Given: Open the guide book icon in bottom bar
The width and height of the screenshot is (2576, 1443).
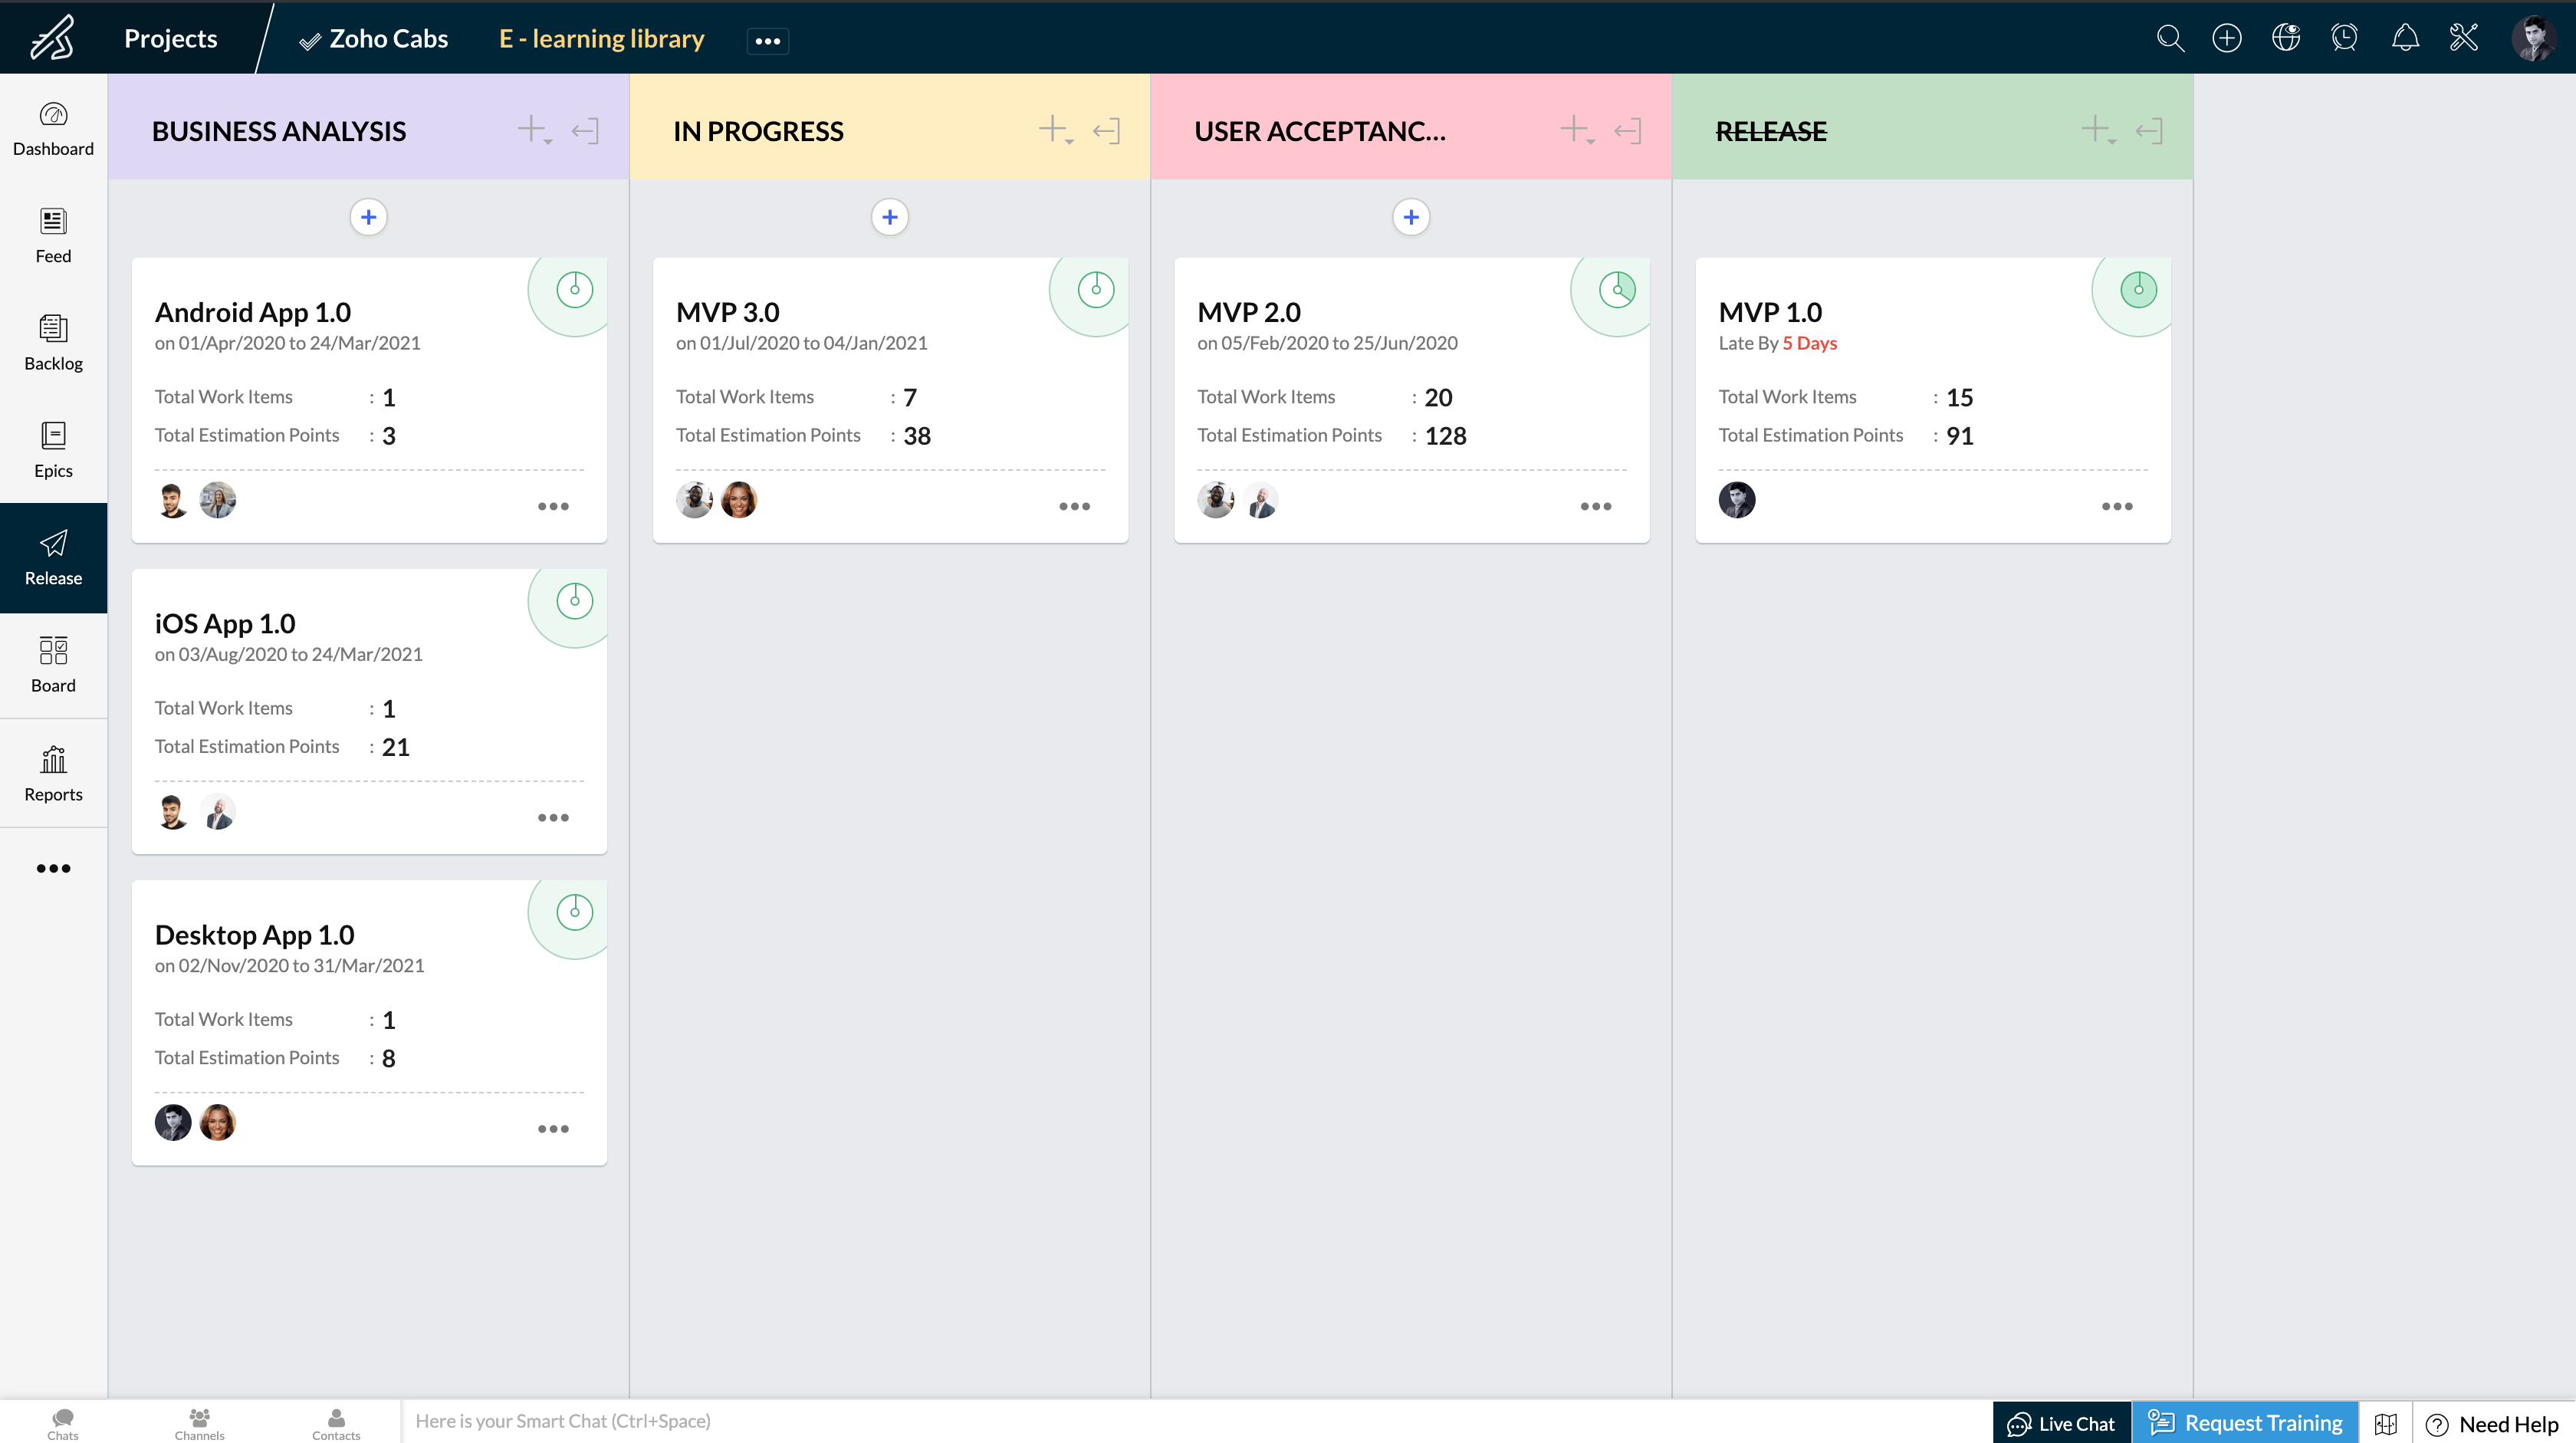Looking at the screenshot, I should pos(2386,1423).
